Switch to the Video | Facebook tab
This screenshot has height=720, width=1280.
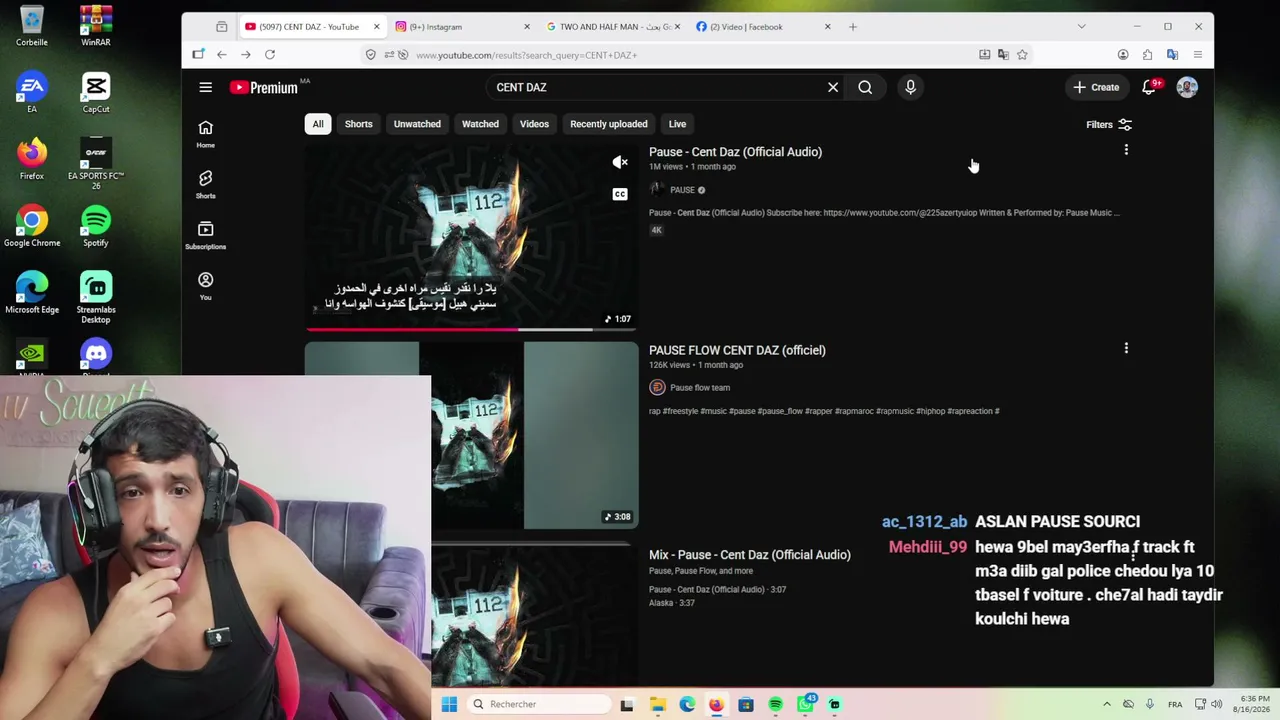pyautogui.click(x=763, y=27)
